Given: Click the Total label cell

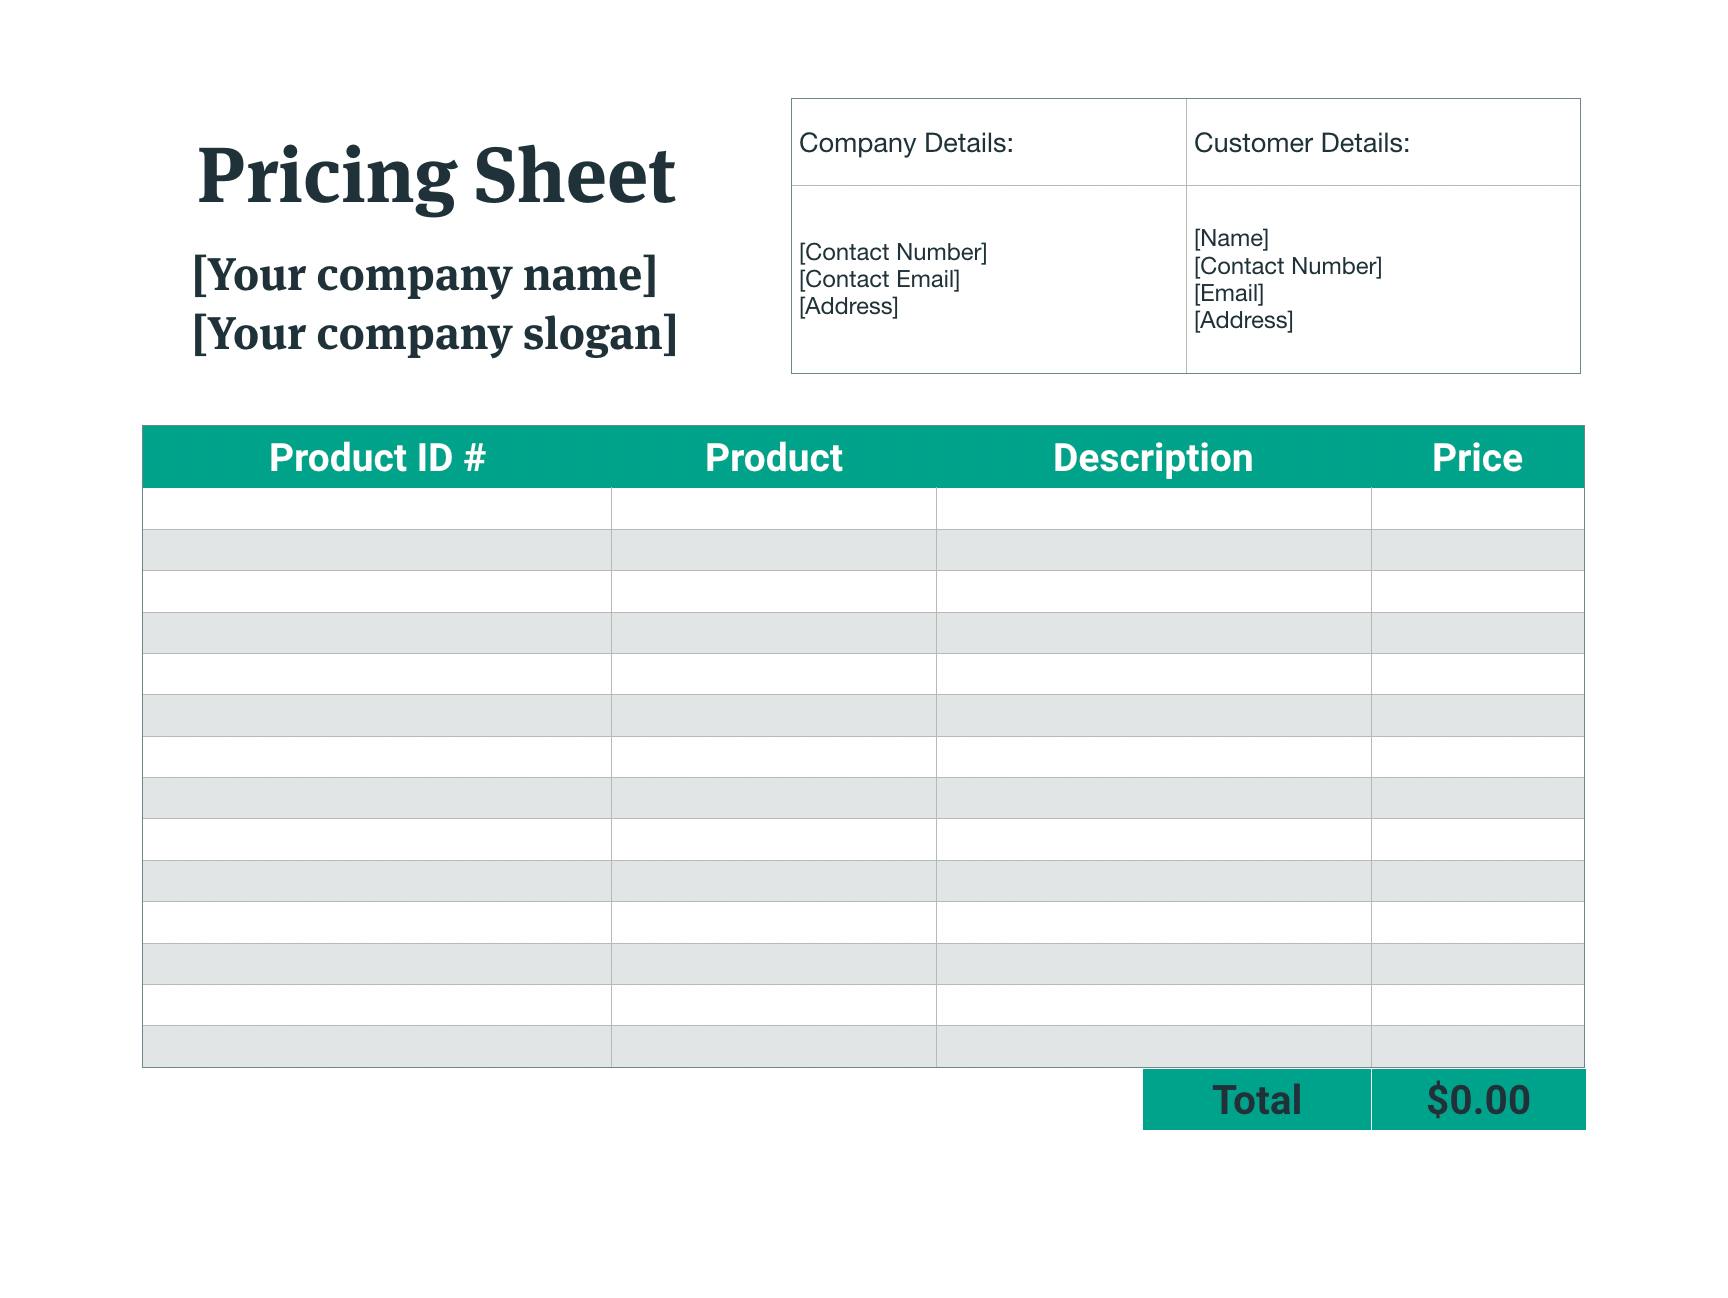Looking at the screenshot, I should pos(1257,1100).
